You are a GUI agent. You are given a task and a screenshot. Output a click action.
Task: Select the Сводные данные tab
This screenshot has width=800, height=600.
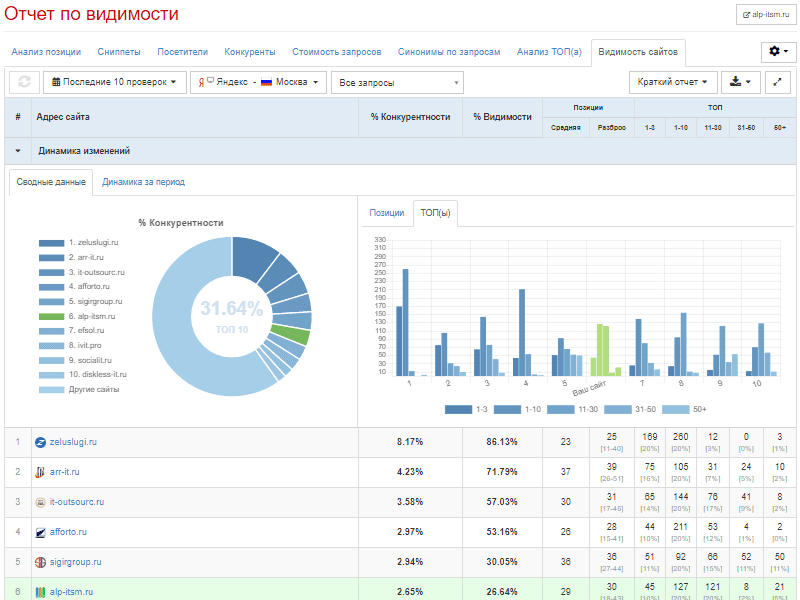click(x=51, y=182)
